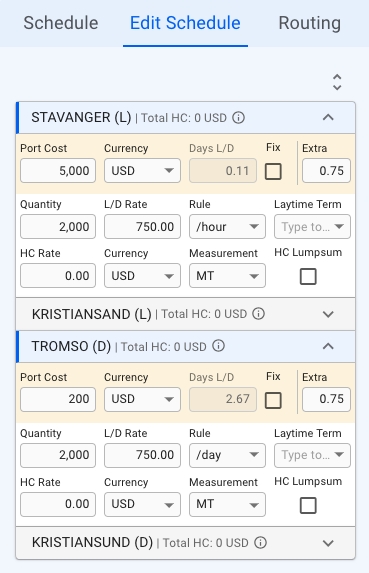Switch to the Schedule tab
Image resolution: width=369 pixels, height=573 pixels.
tap(61, 23)
